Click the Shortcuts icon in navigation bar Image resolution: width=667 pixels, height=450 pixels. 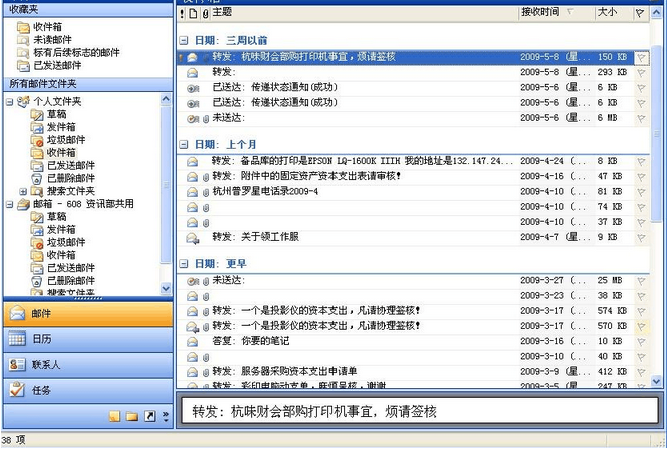click(x=149, y=416)
